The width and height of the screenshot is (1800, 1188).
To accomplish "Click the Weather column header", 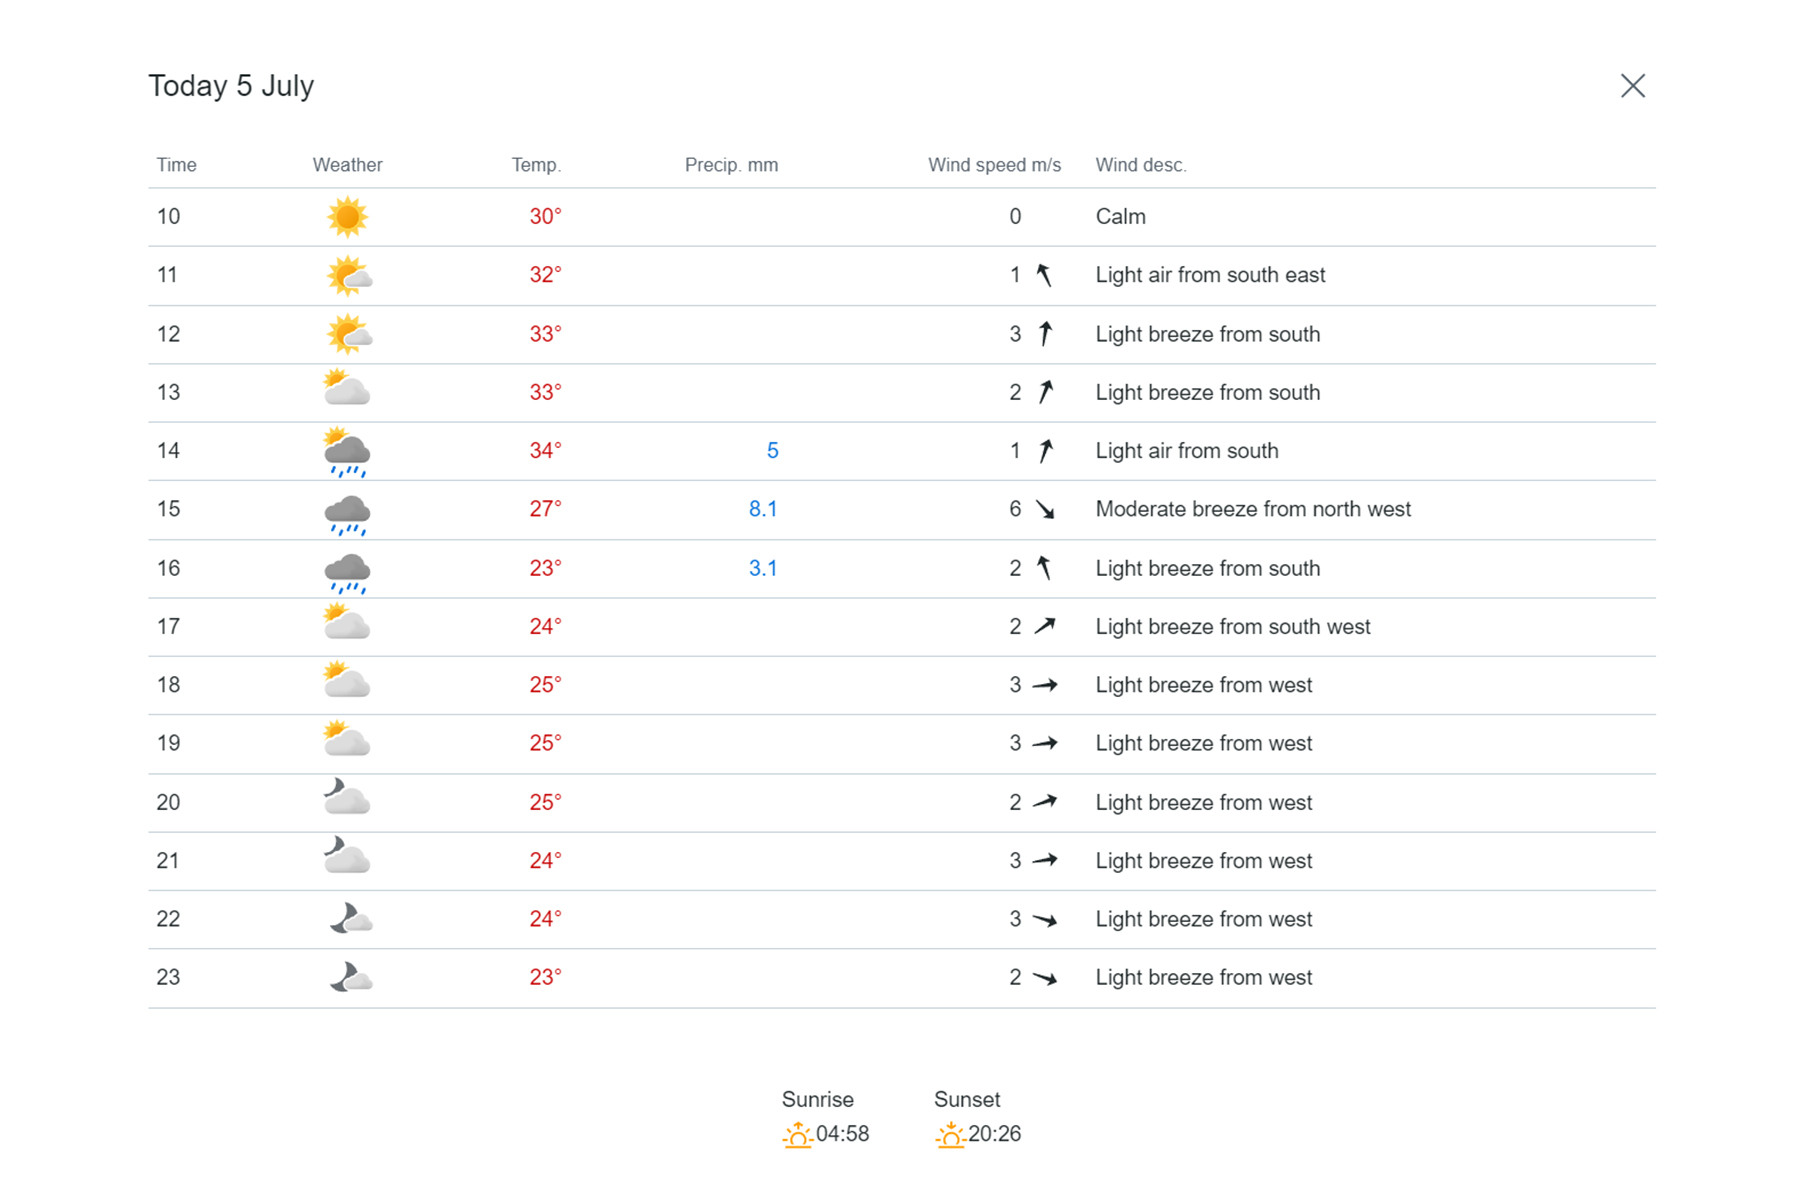I will (347, 165).
